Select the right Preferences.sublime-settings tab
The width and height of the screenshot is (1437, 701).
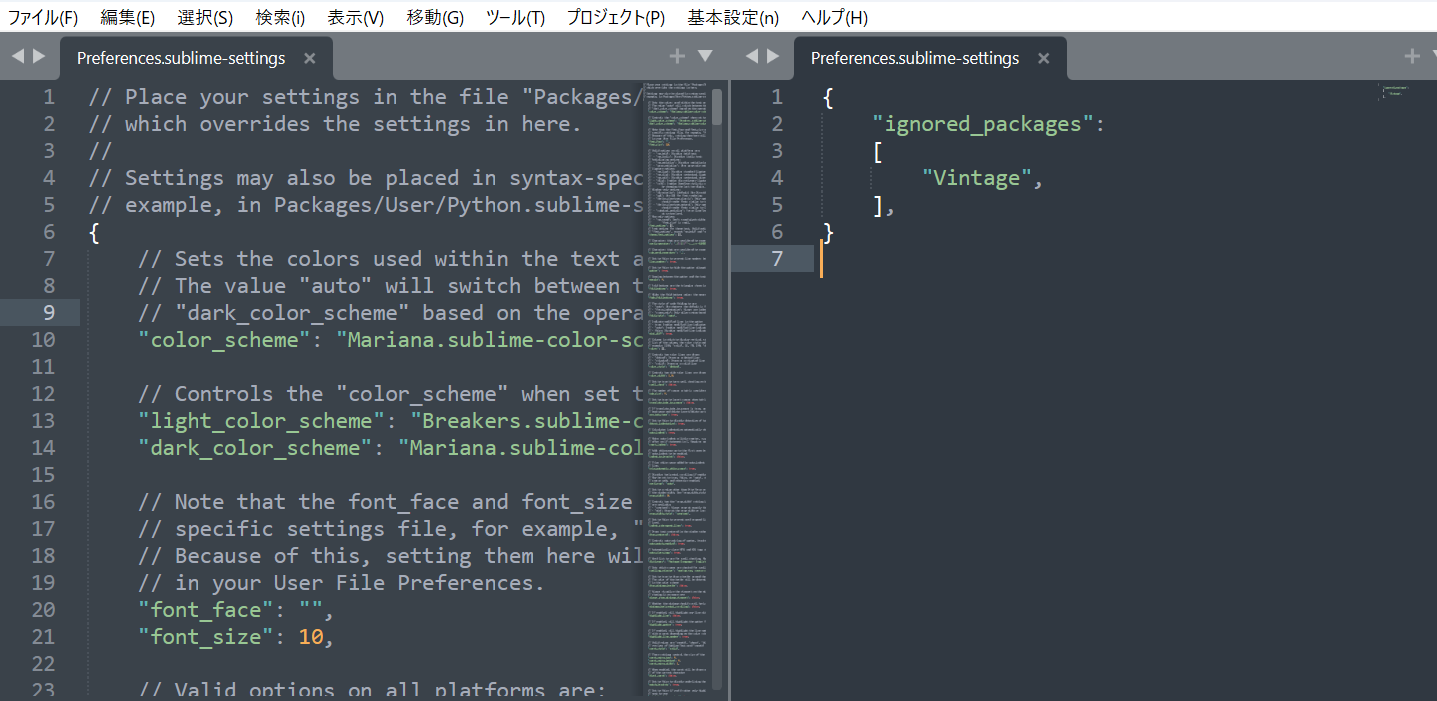point(913,57)
